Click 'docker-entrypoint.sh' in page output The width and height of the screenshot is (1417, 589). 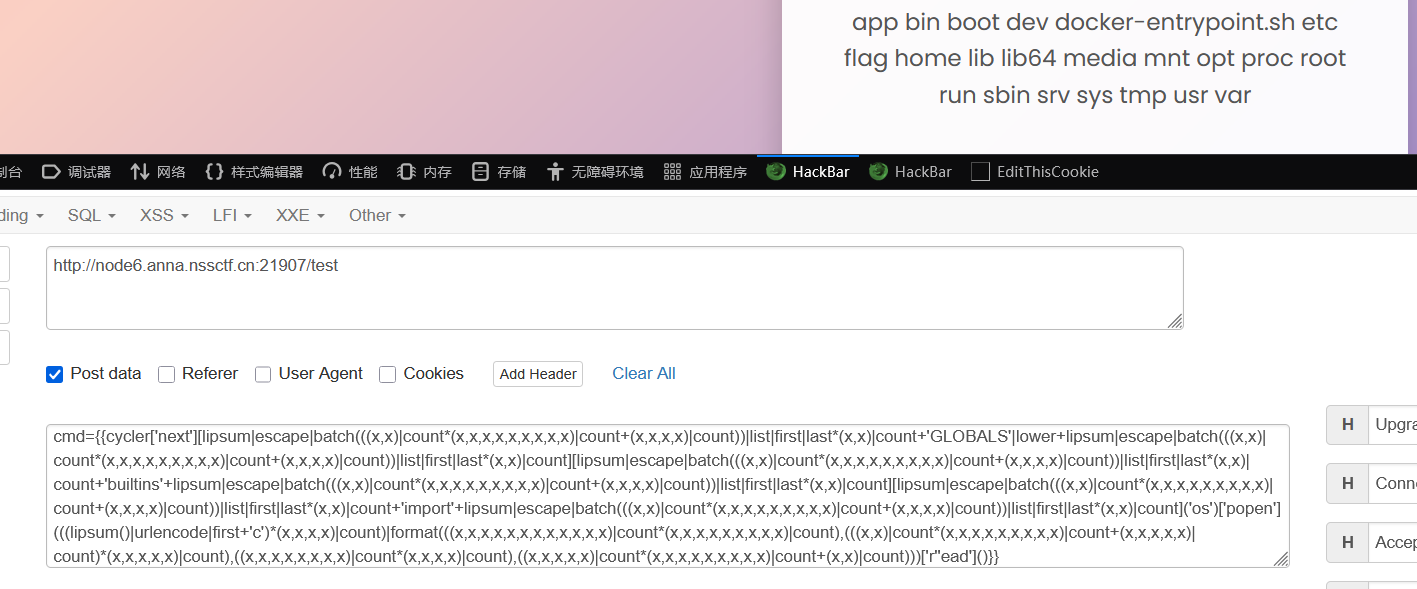1174,22
